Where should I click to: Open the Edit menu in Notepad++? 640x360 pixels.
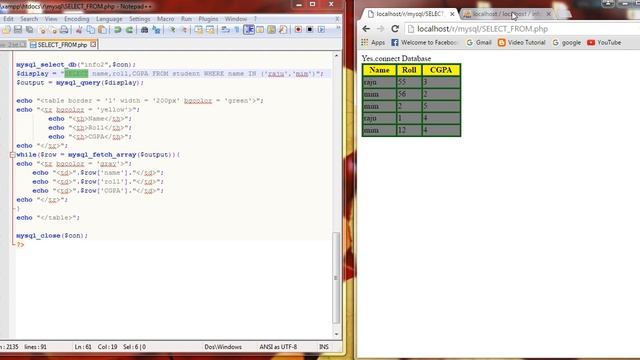tap(8, 19)
